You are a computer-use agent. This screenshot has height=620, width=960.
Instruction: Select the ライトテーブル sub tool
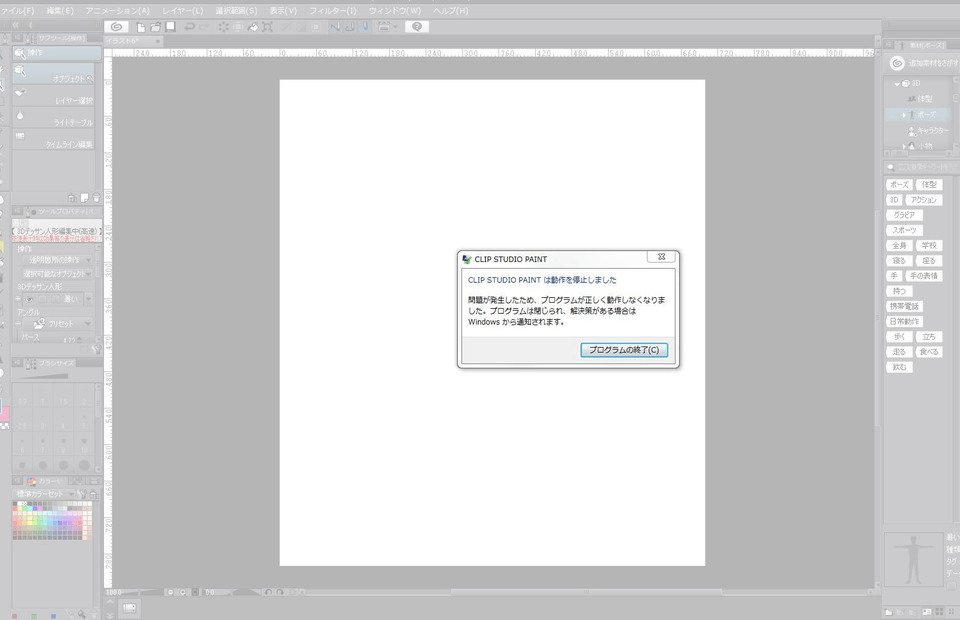click(x=58, y=121)
